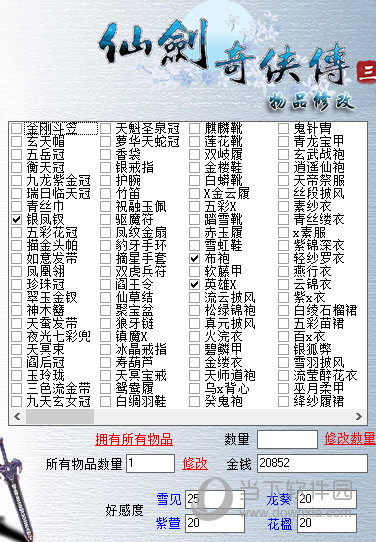Screen dimensions: 376x542
Task: Check the 鬼针胄 item
Action: 283,129
